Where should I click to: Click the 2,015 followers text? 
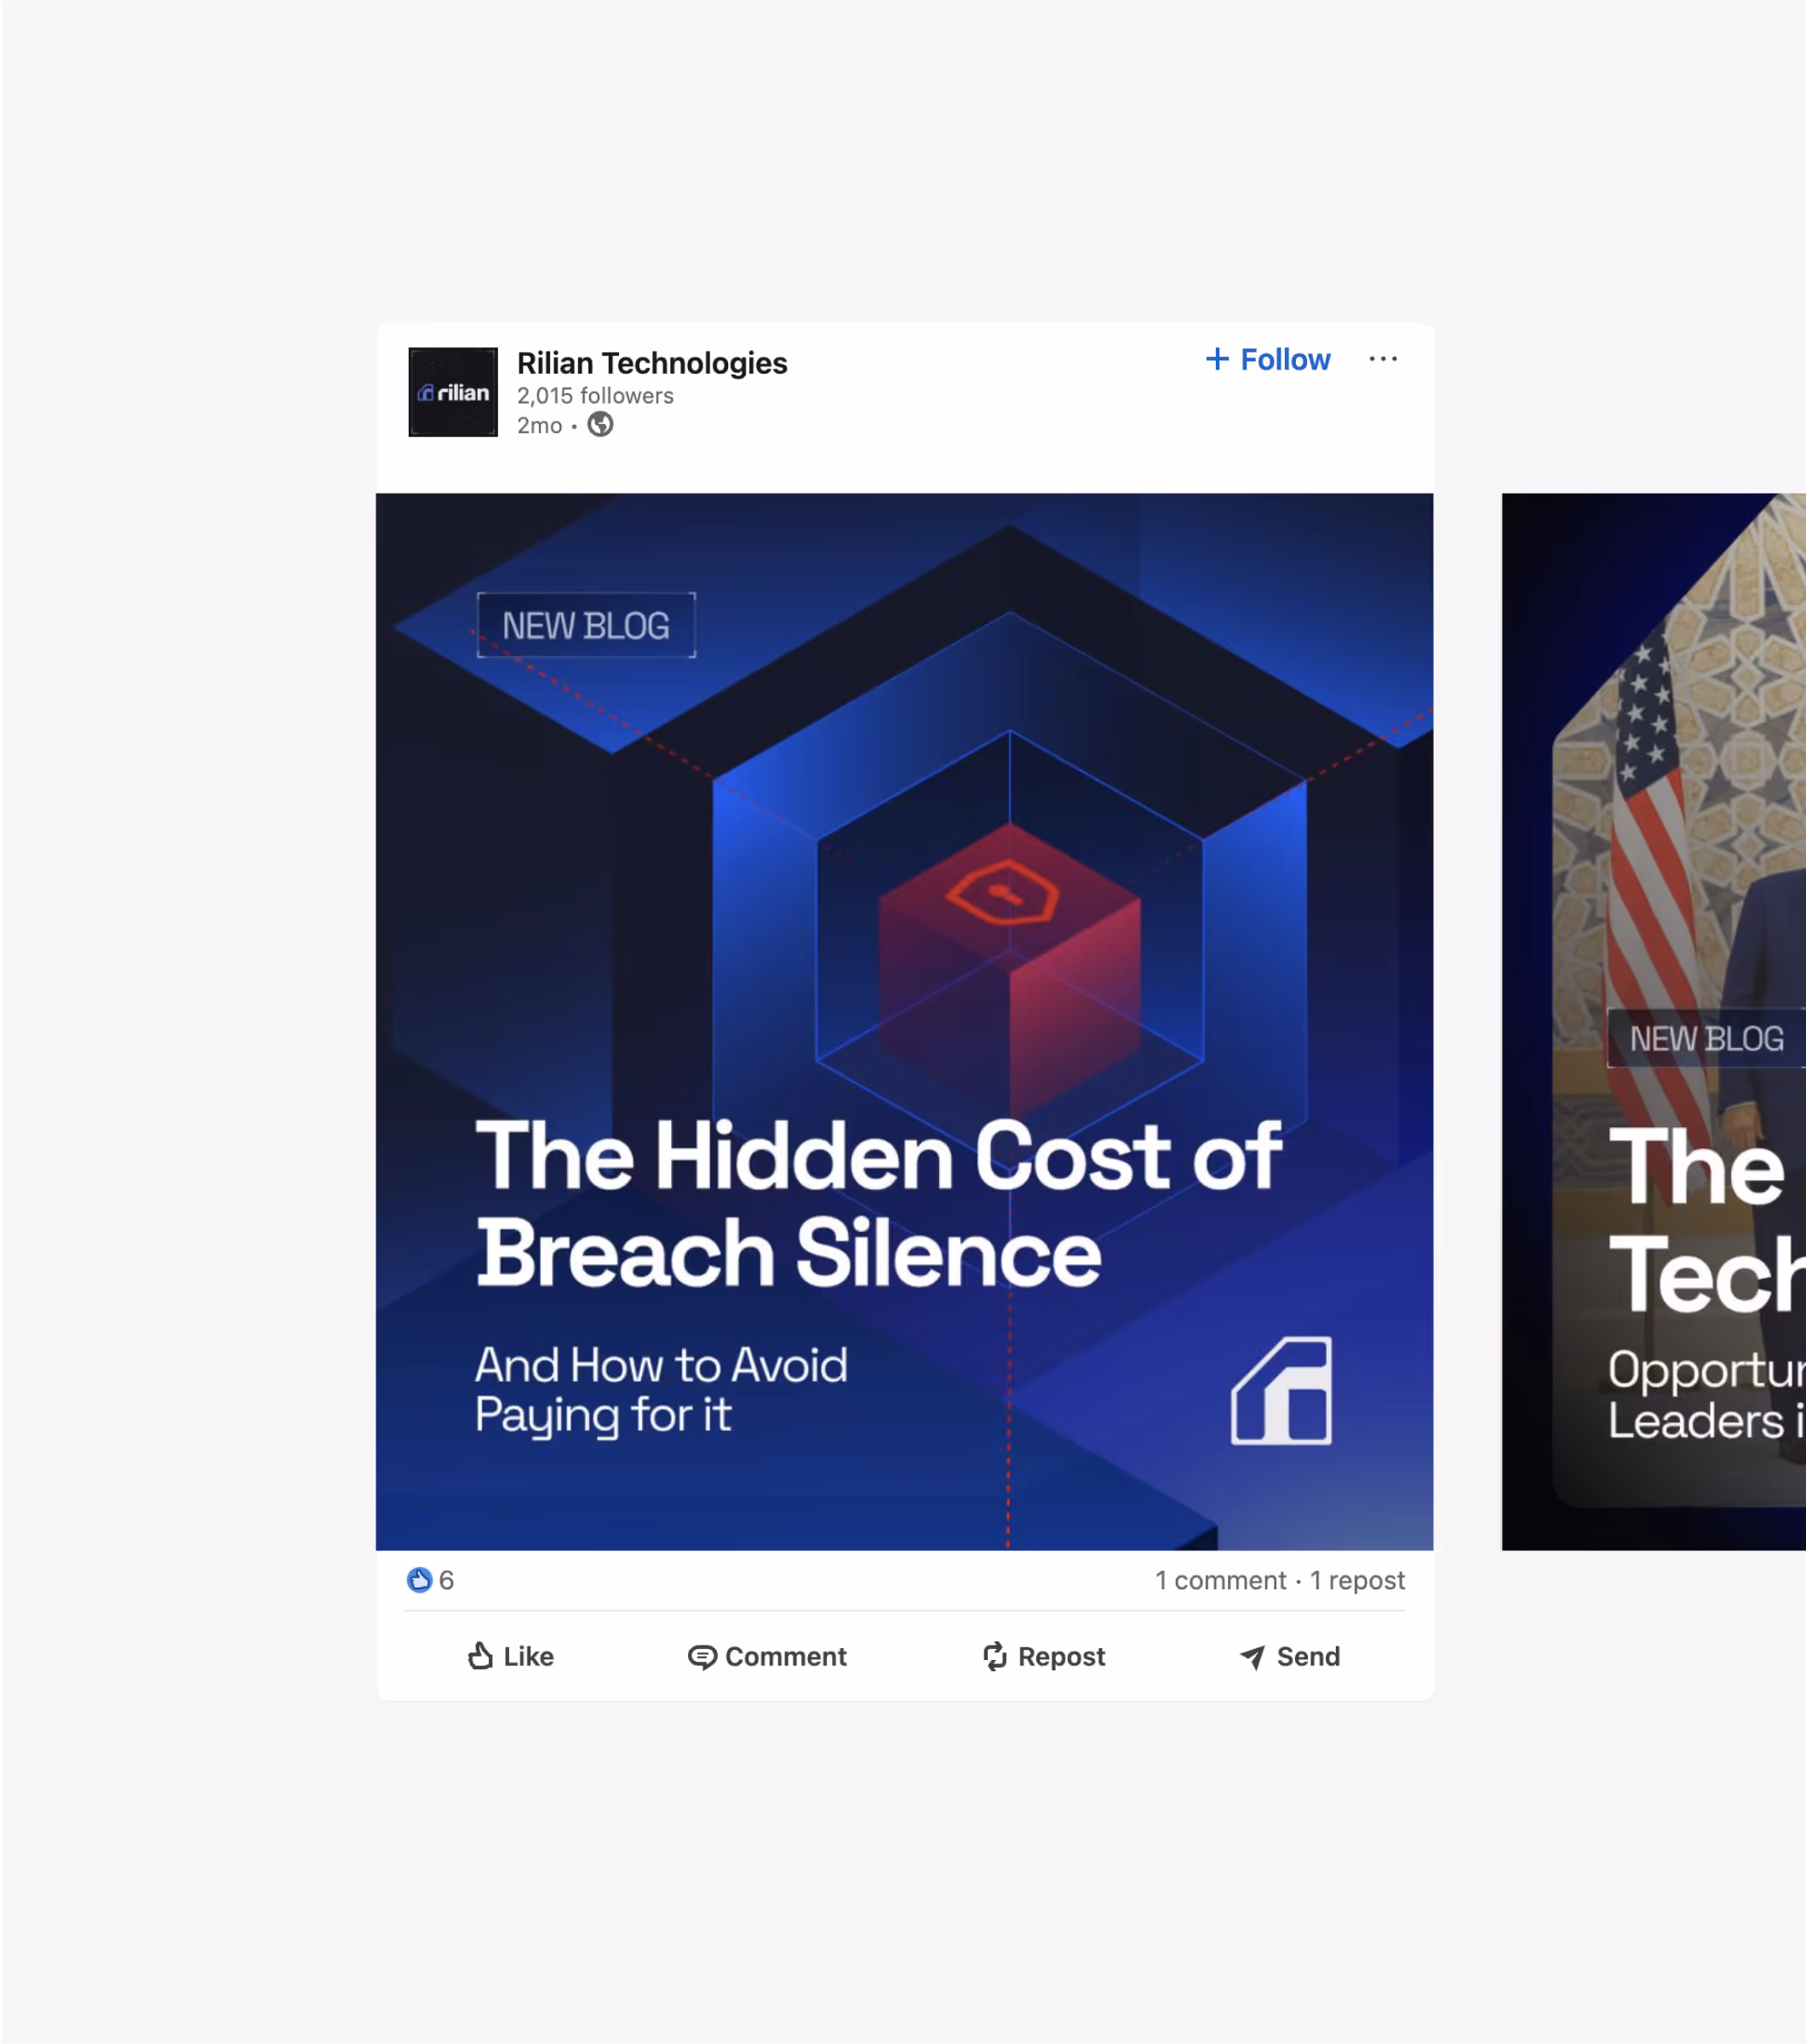(595, 396)
